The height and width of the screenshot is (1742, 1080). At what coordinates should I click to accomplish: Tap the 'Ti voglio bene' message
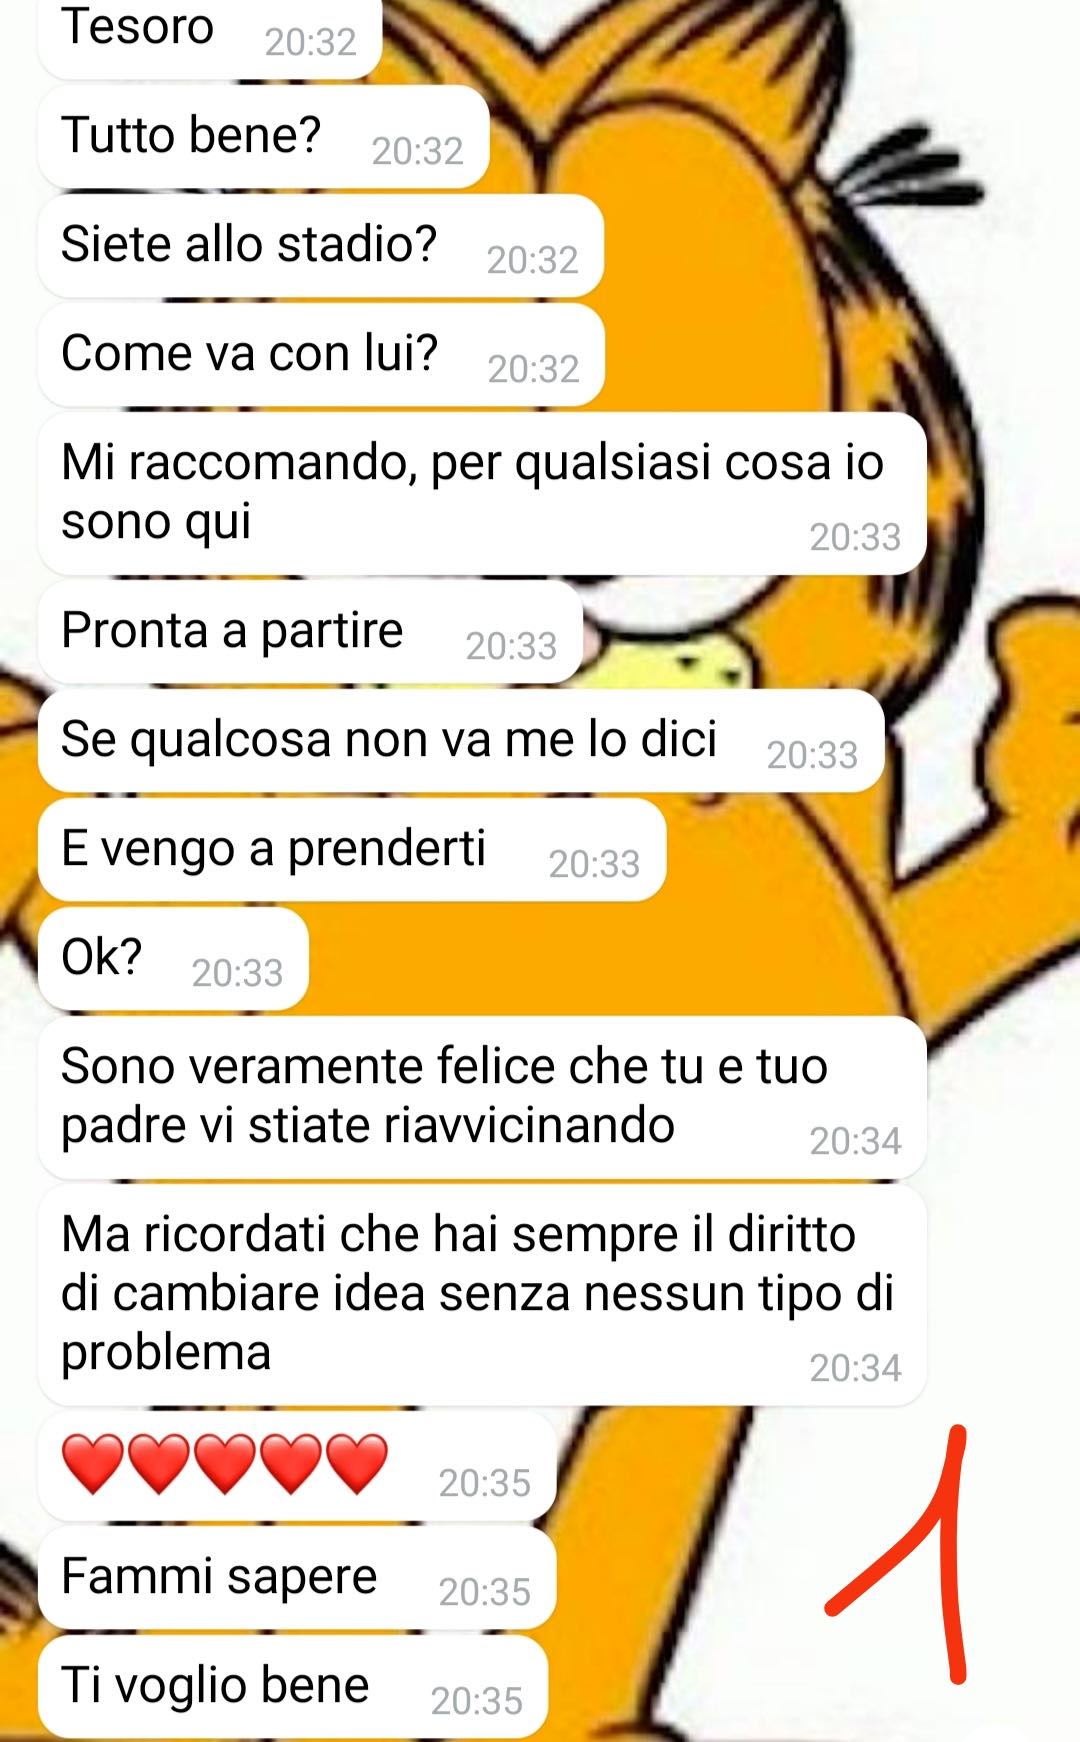click(293, 1687)
